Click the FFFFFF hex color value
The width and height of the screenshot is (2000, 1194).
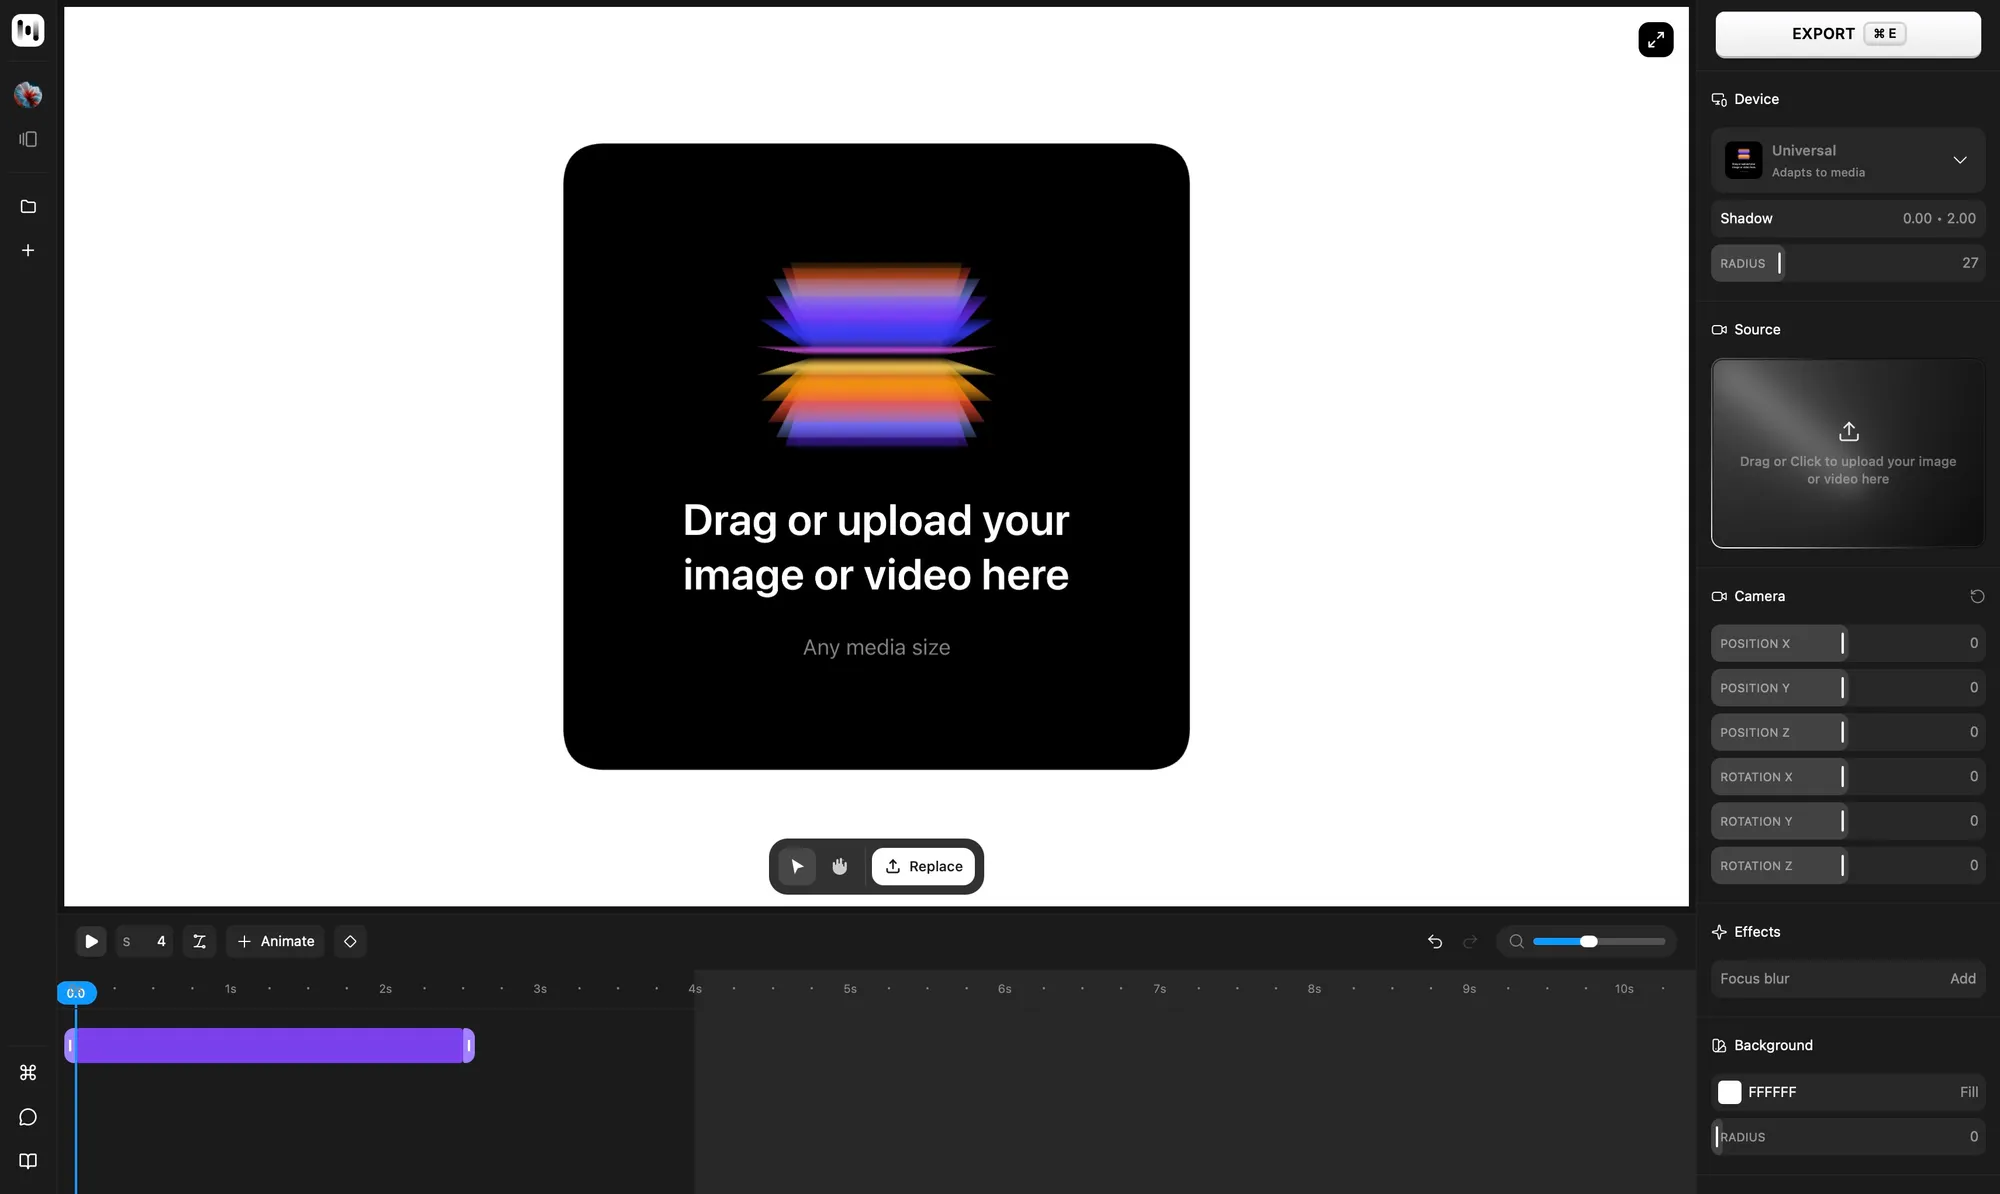pyautogui.click(x=1772, y=1092)
